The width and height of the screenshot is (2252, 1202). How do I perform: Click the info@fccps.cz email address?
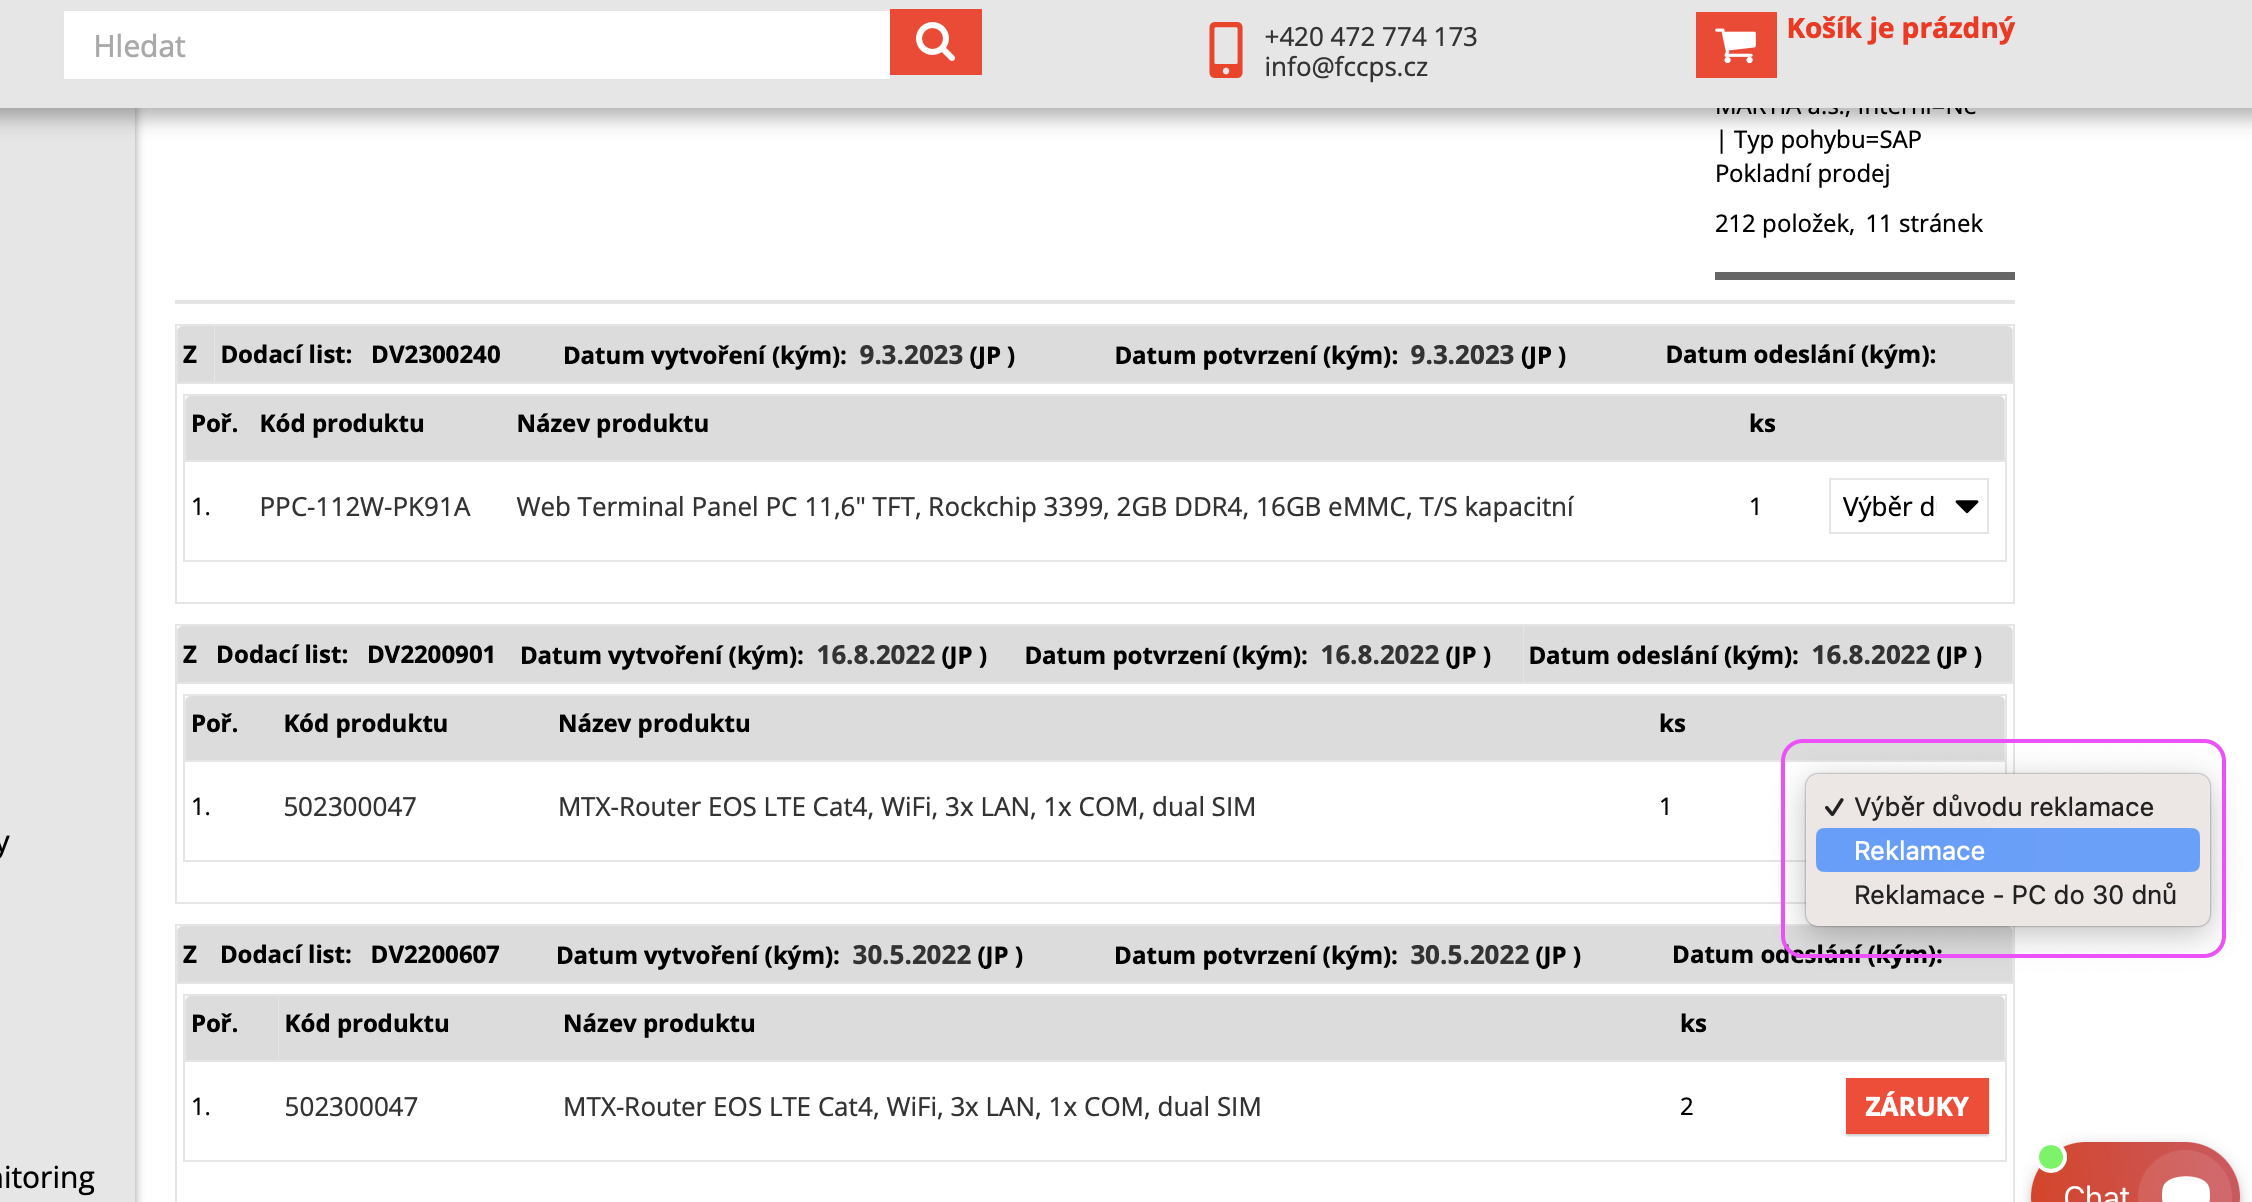click(1345, 67)
